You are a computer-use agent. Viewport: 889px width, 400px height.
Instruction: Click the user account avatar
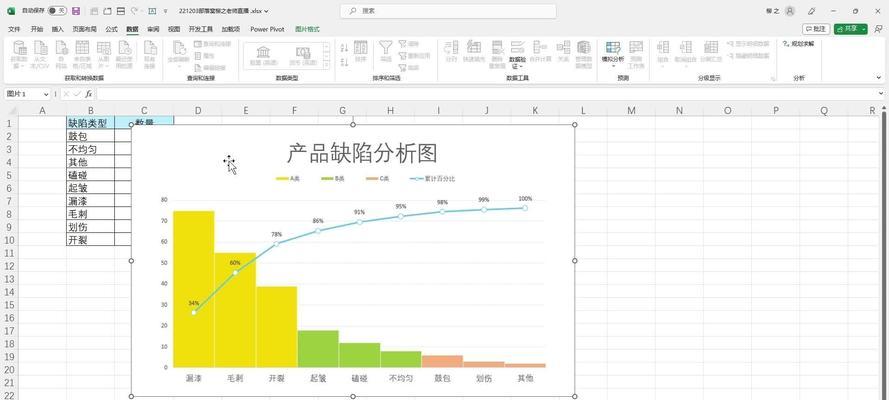tap(790, 11)
